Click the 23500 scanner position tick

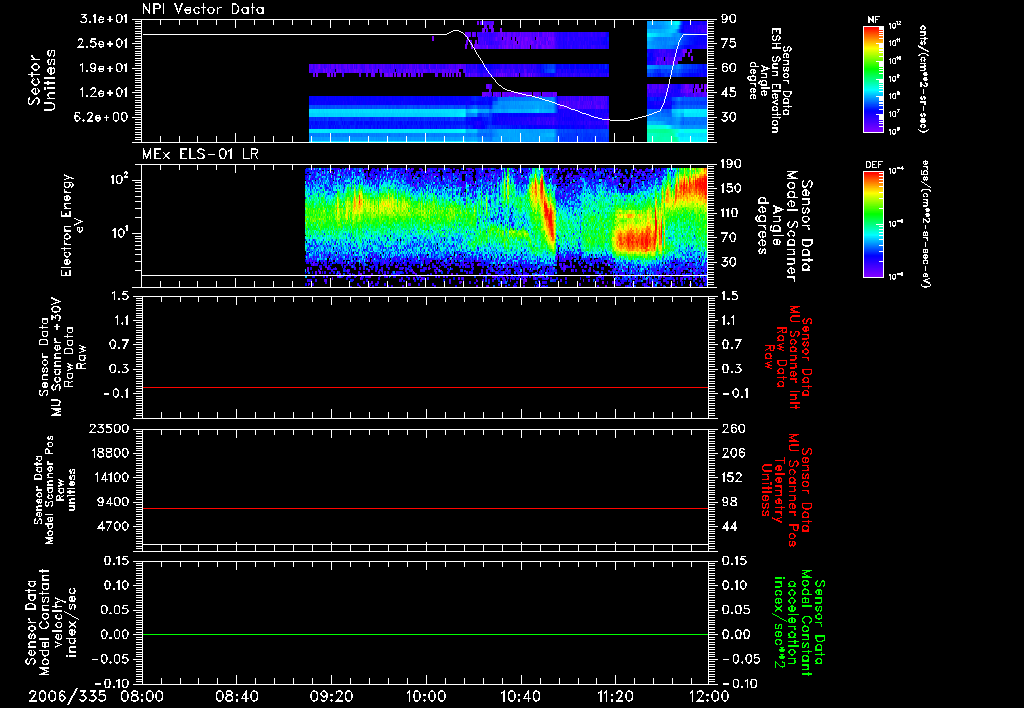click(x=108, y=429)
